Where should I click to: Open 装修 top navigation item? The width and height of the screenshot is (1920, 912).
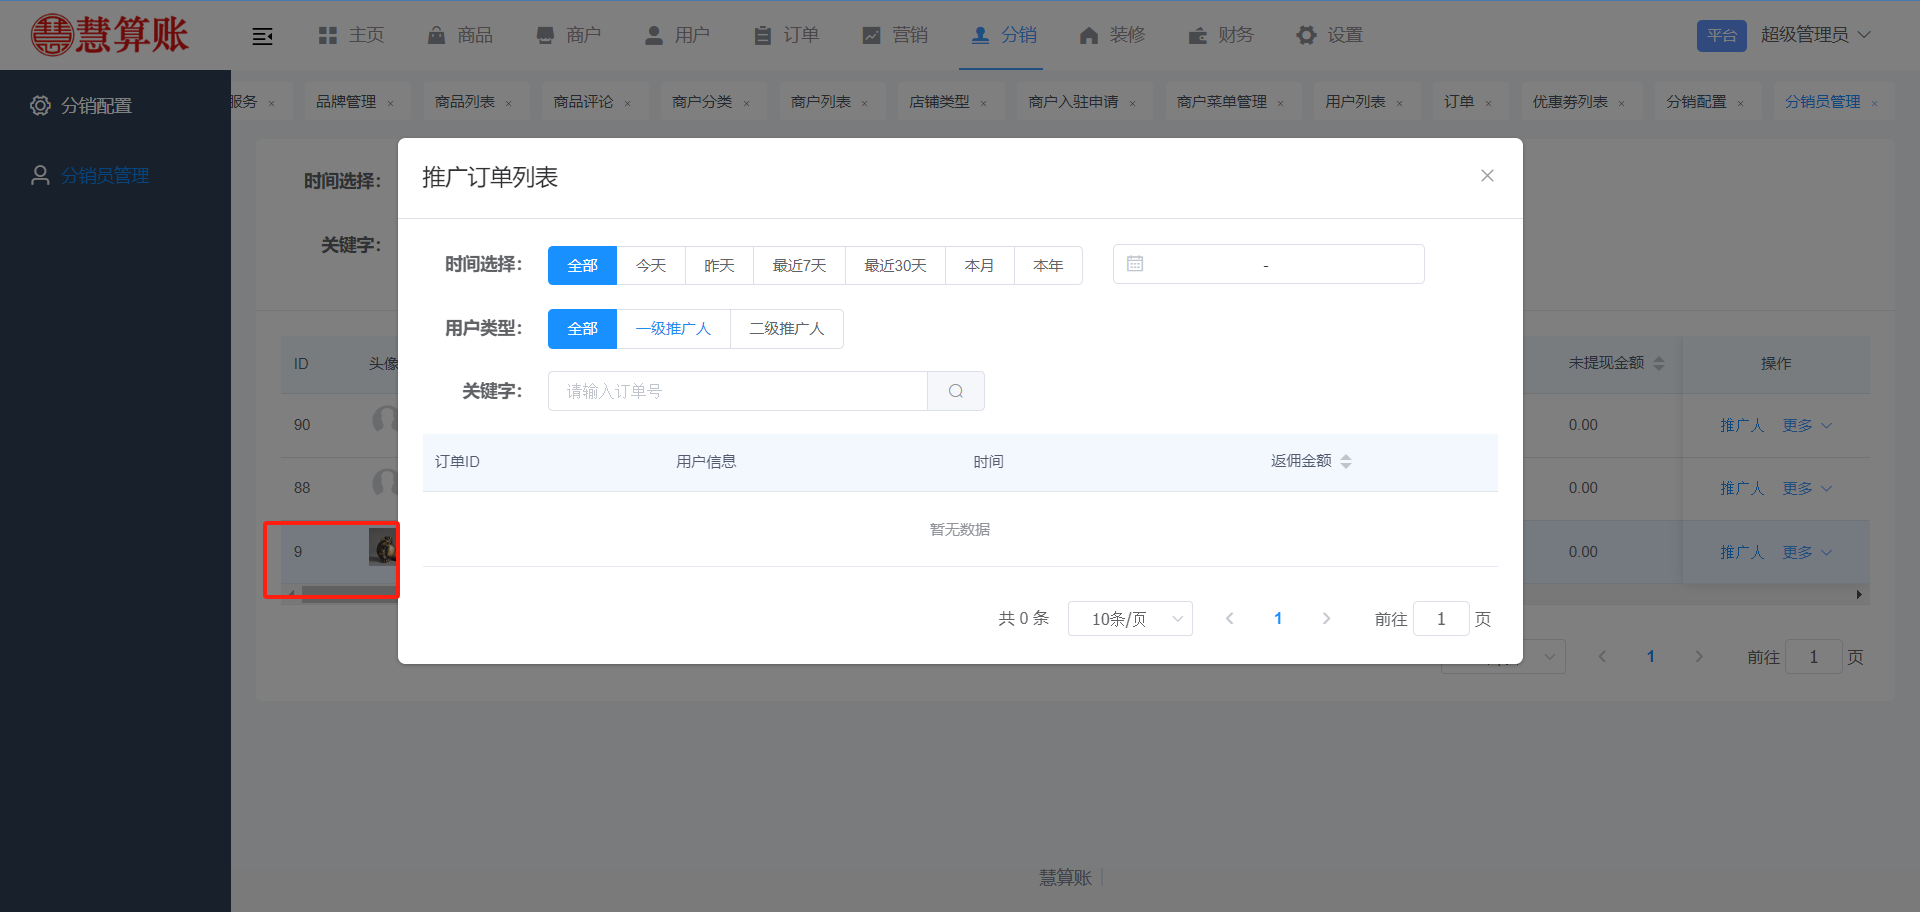(1112, 35)
